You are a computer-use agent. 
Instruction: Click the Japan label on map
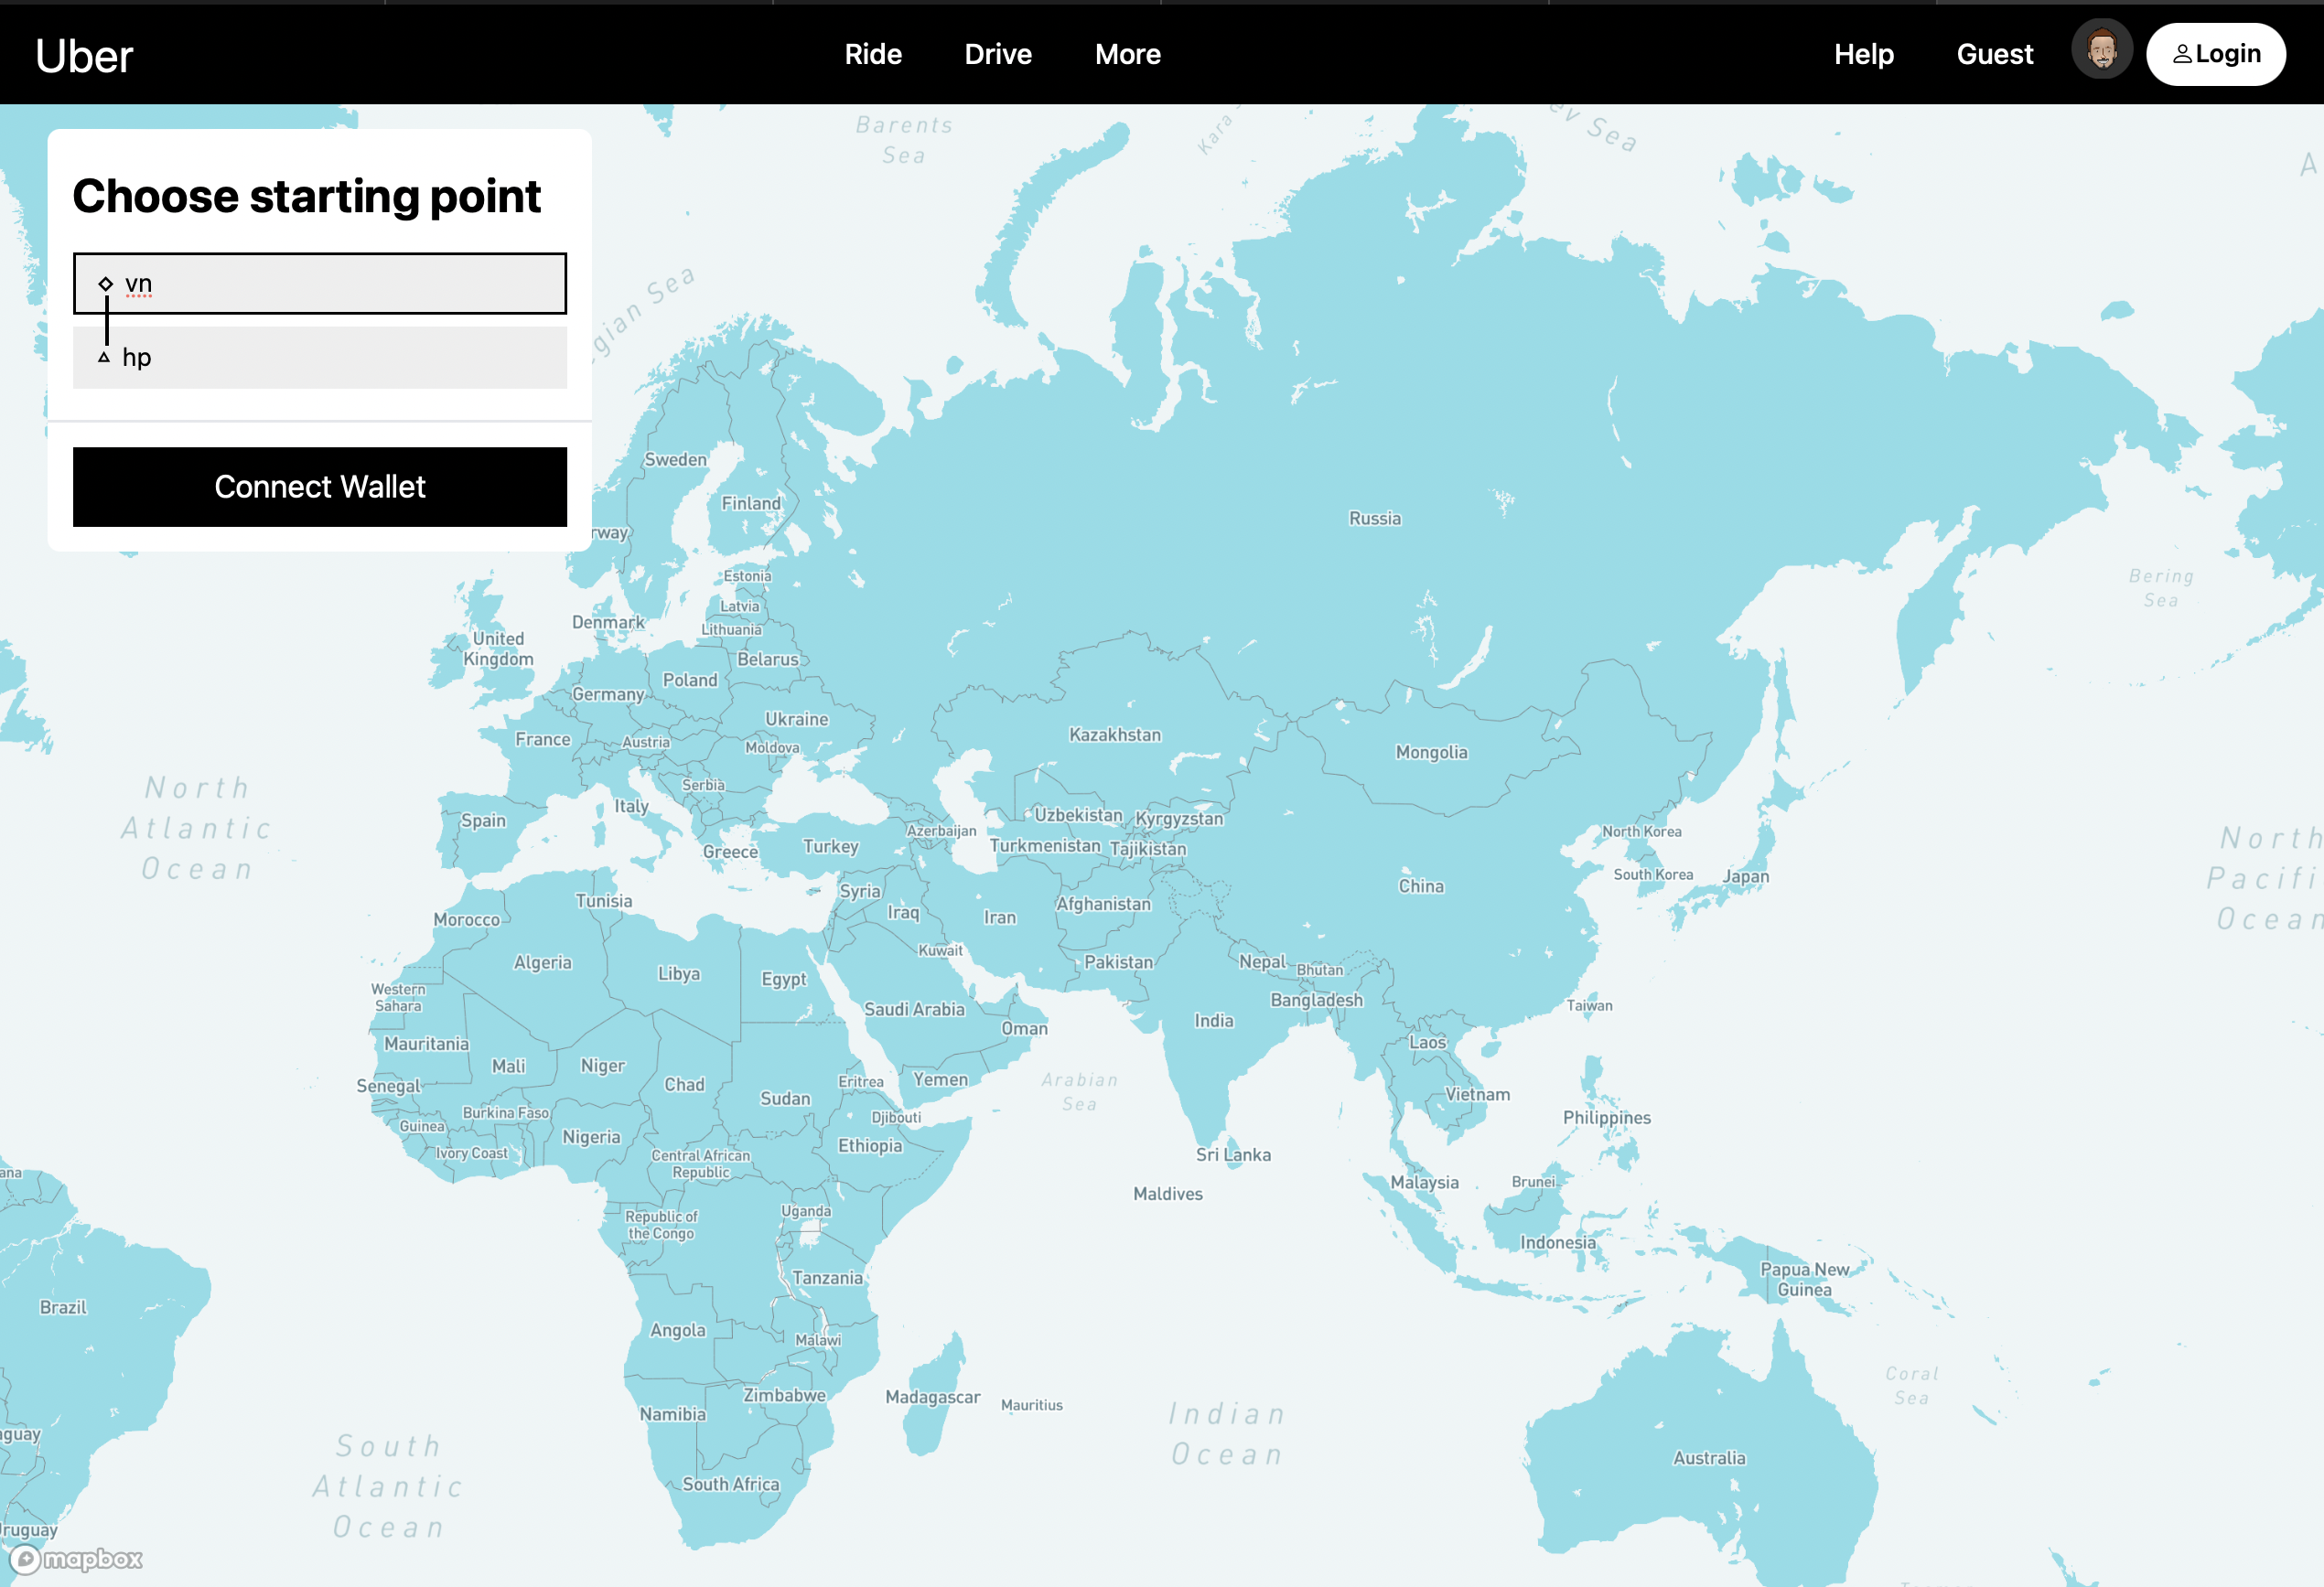[x=1746, y=877]
